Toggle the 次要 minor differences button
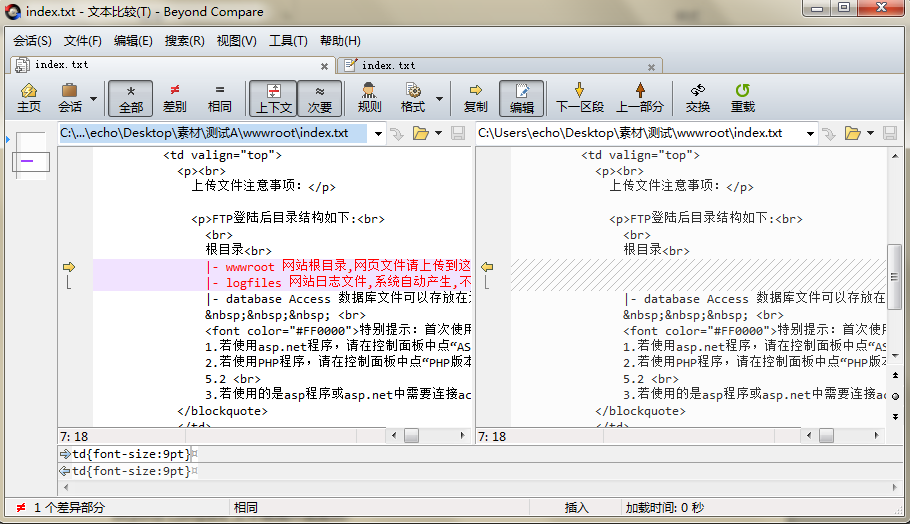 pos(319,98)
